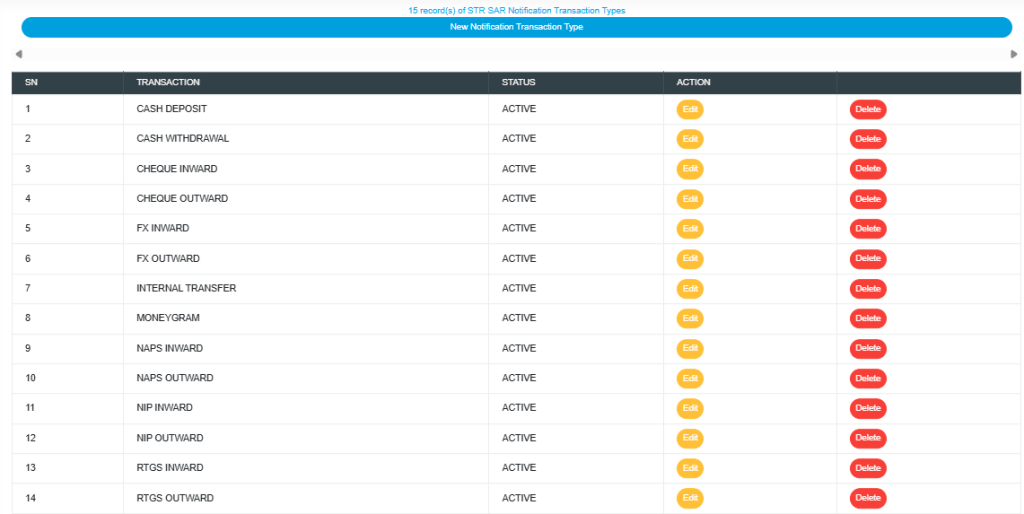The image size is (1024, 514).
Task: Delete the RTGS OUTWARD entry
Action: coord(867,498)
